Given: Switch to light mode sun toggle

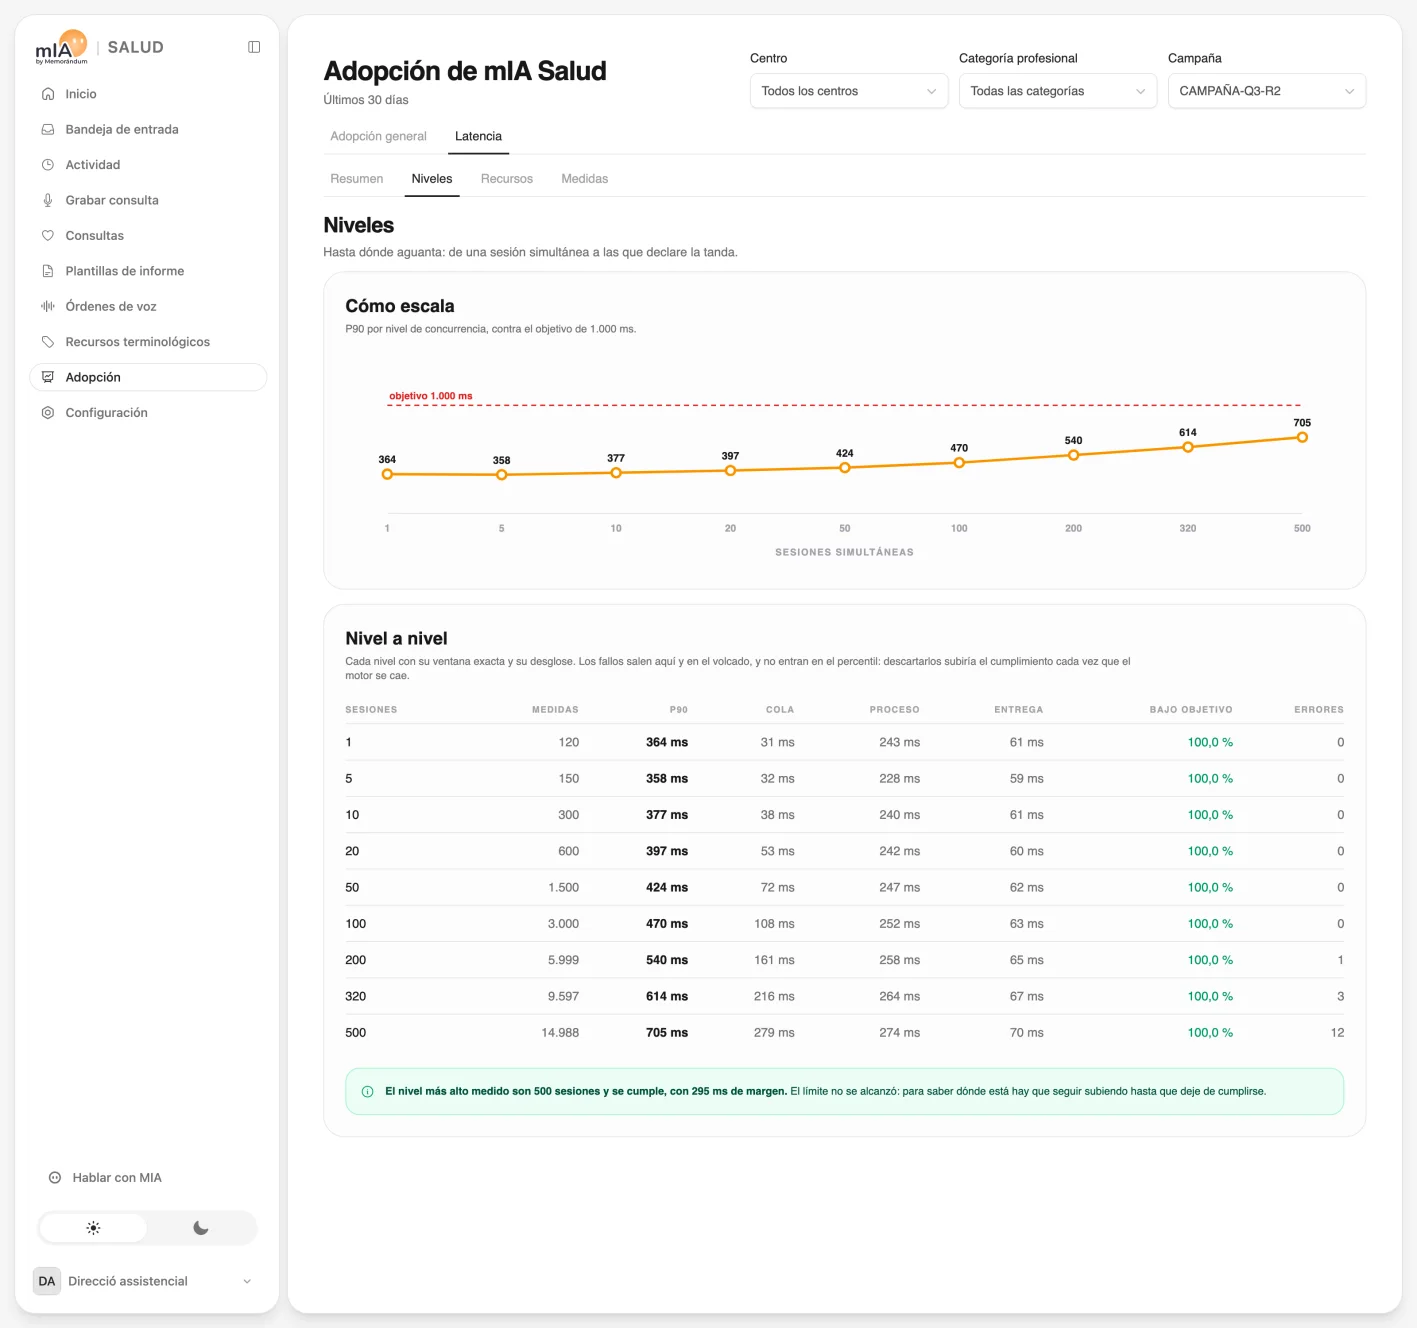Looking at the screenshot, I should (x=93, y=1228).
